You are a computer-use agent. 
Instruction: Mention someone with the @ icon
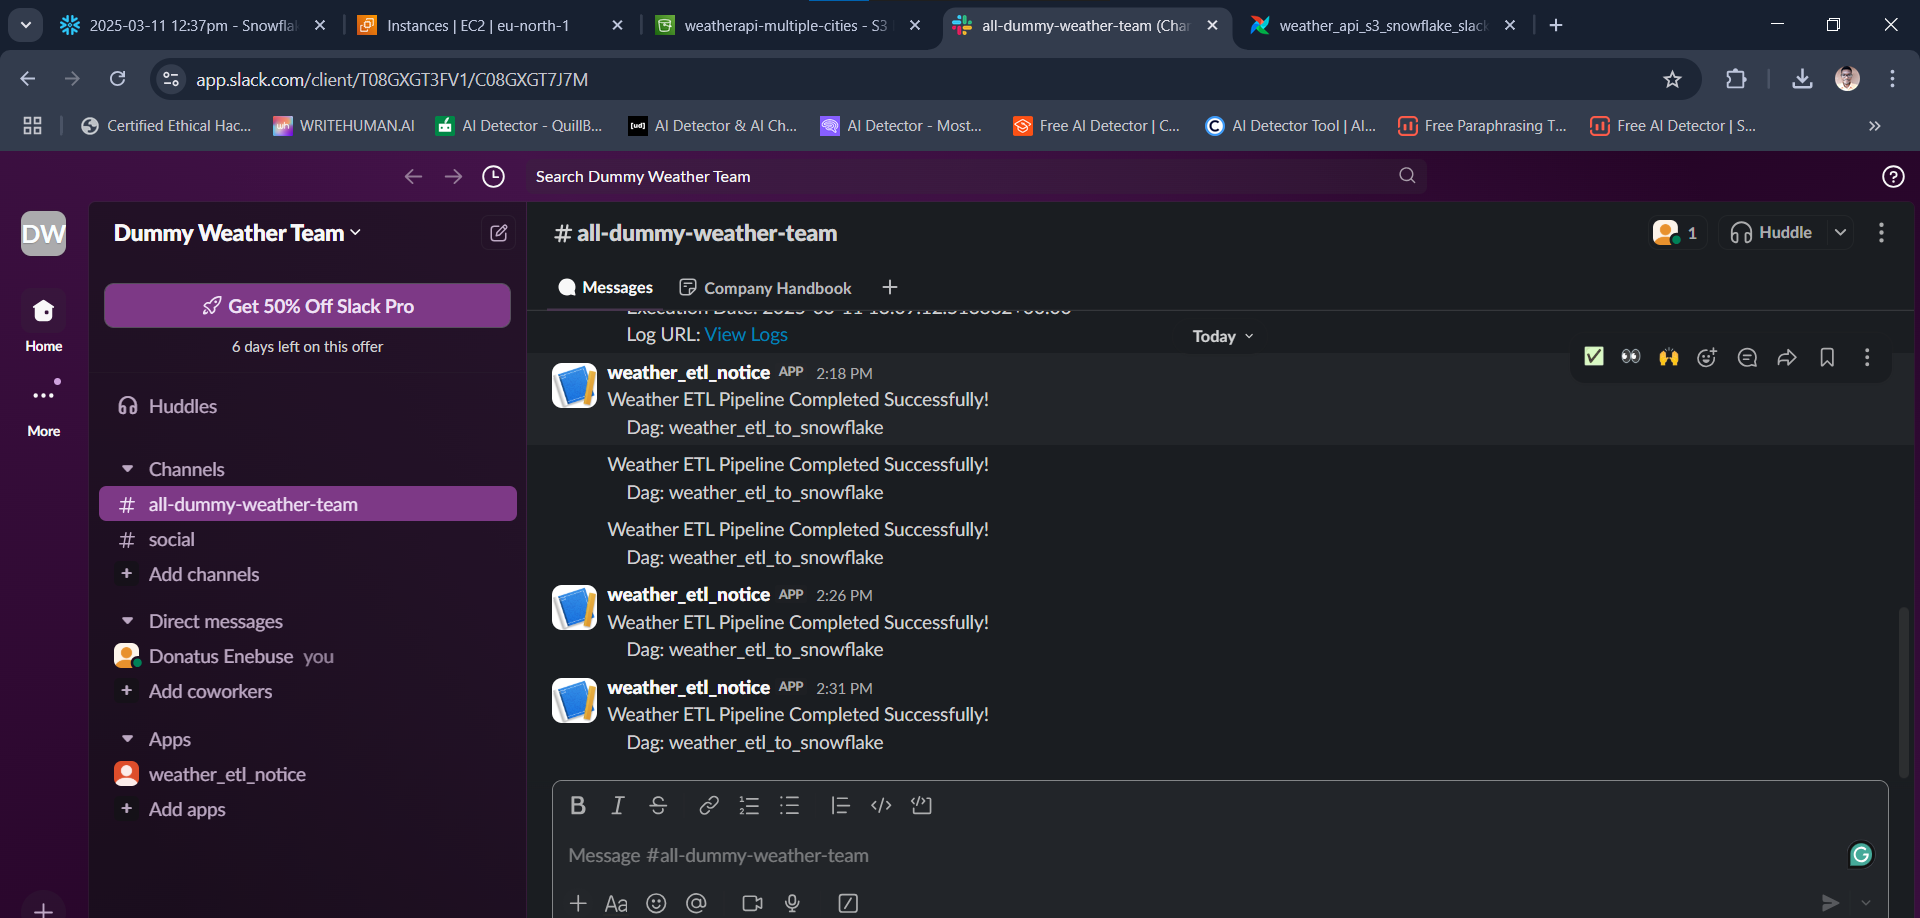[x=696, y=903]
